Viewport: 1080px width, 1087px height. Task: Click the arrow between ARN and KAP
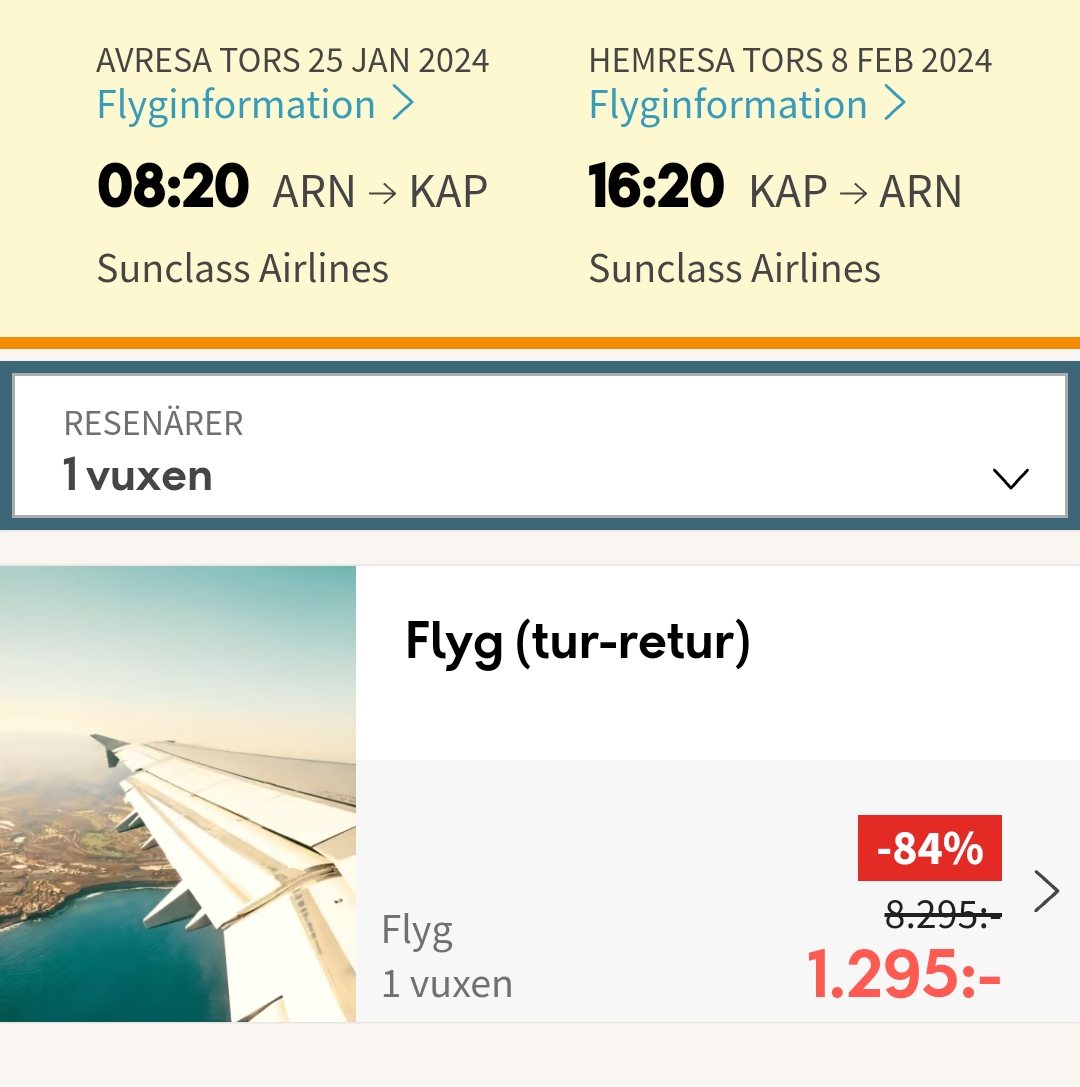tap(383, 193)
